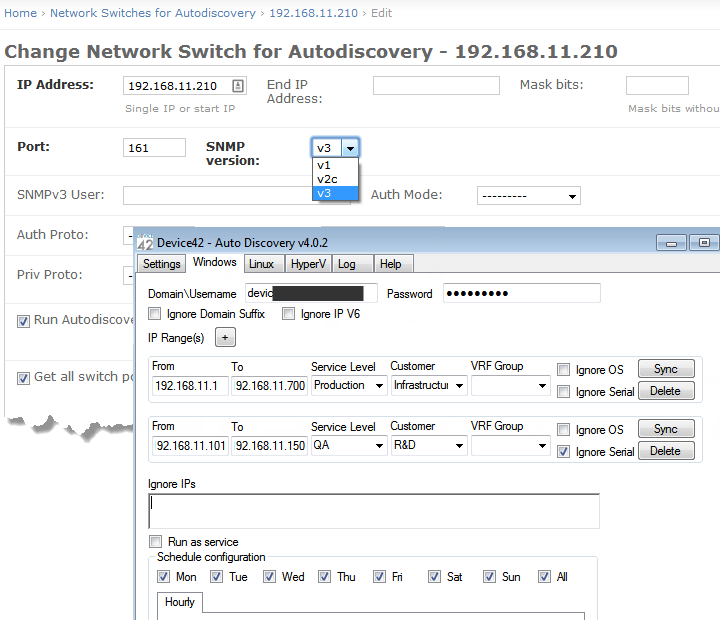720x620 pixels.
Task: Minimize the Device42 Auto Discovery window
Action: 671,242
